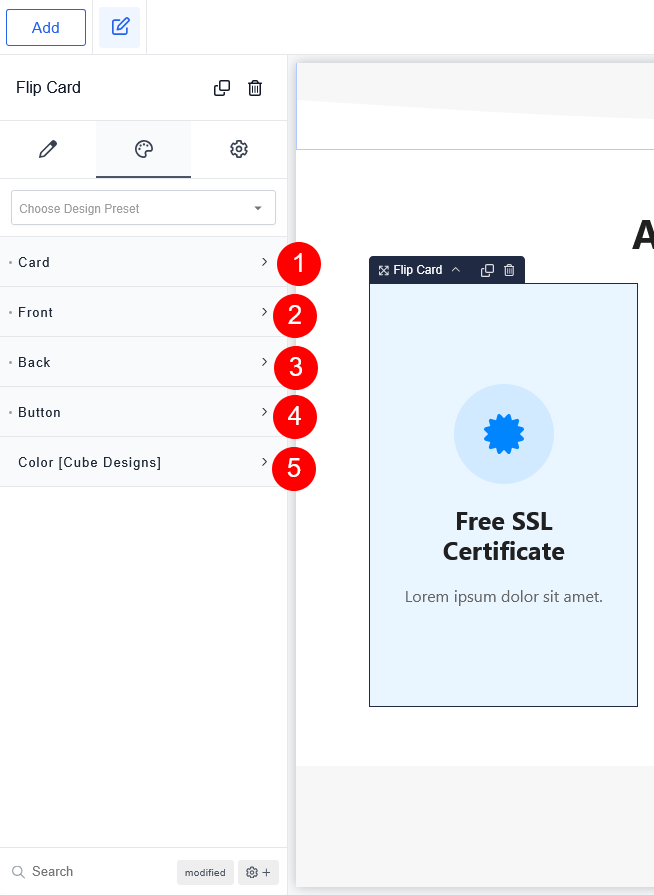Viewport: 654px width, 895px height.
Task: Duplicate Flip Card from the panel header
Action: pos(222,88)
